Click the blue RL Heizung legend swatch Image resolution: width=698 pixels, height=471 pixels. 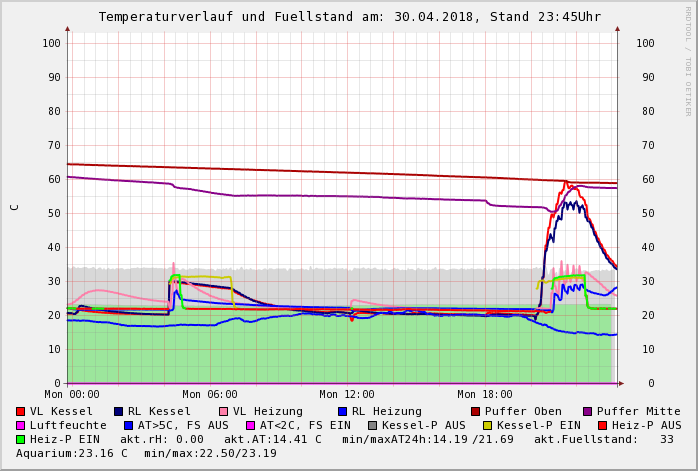[342, 411]
